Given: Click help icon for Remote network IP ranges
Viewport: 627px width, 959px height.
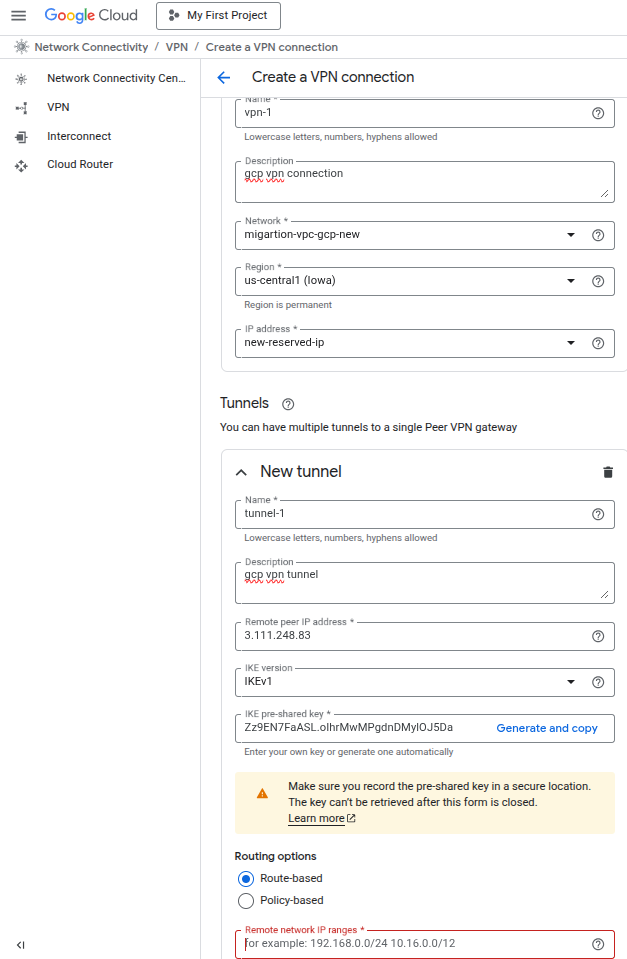Looking at the screenshot, I should tap(598, 944).
